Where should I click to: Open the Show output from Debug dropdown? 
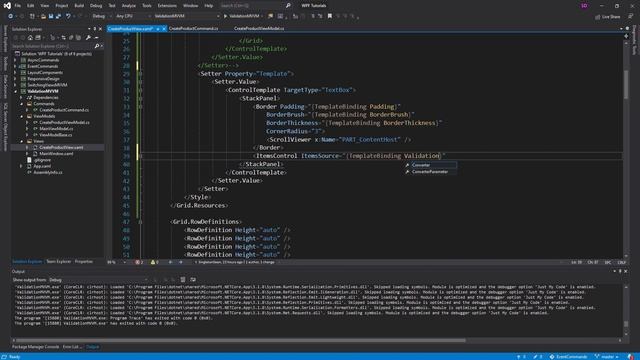pyautogui.click(x=98, y=280)
